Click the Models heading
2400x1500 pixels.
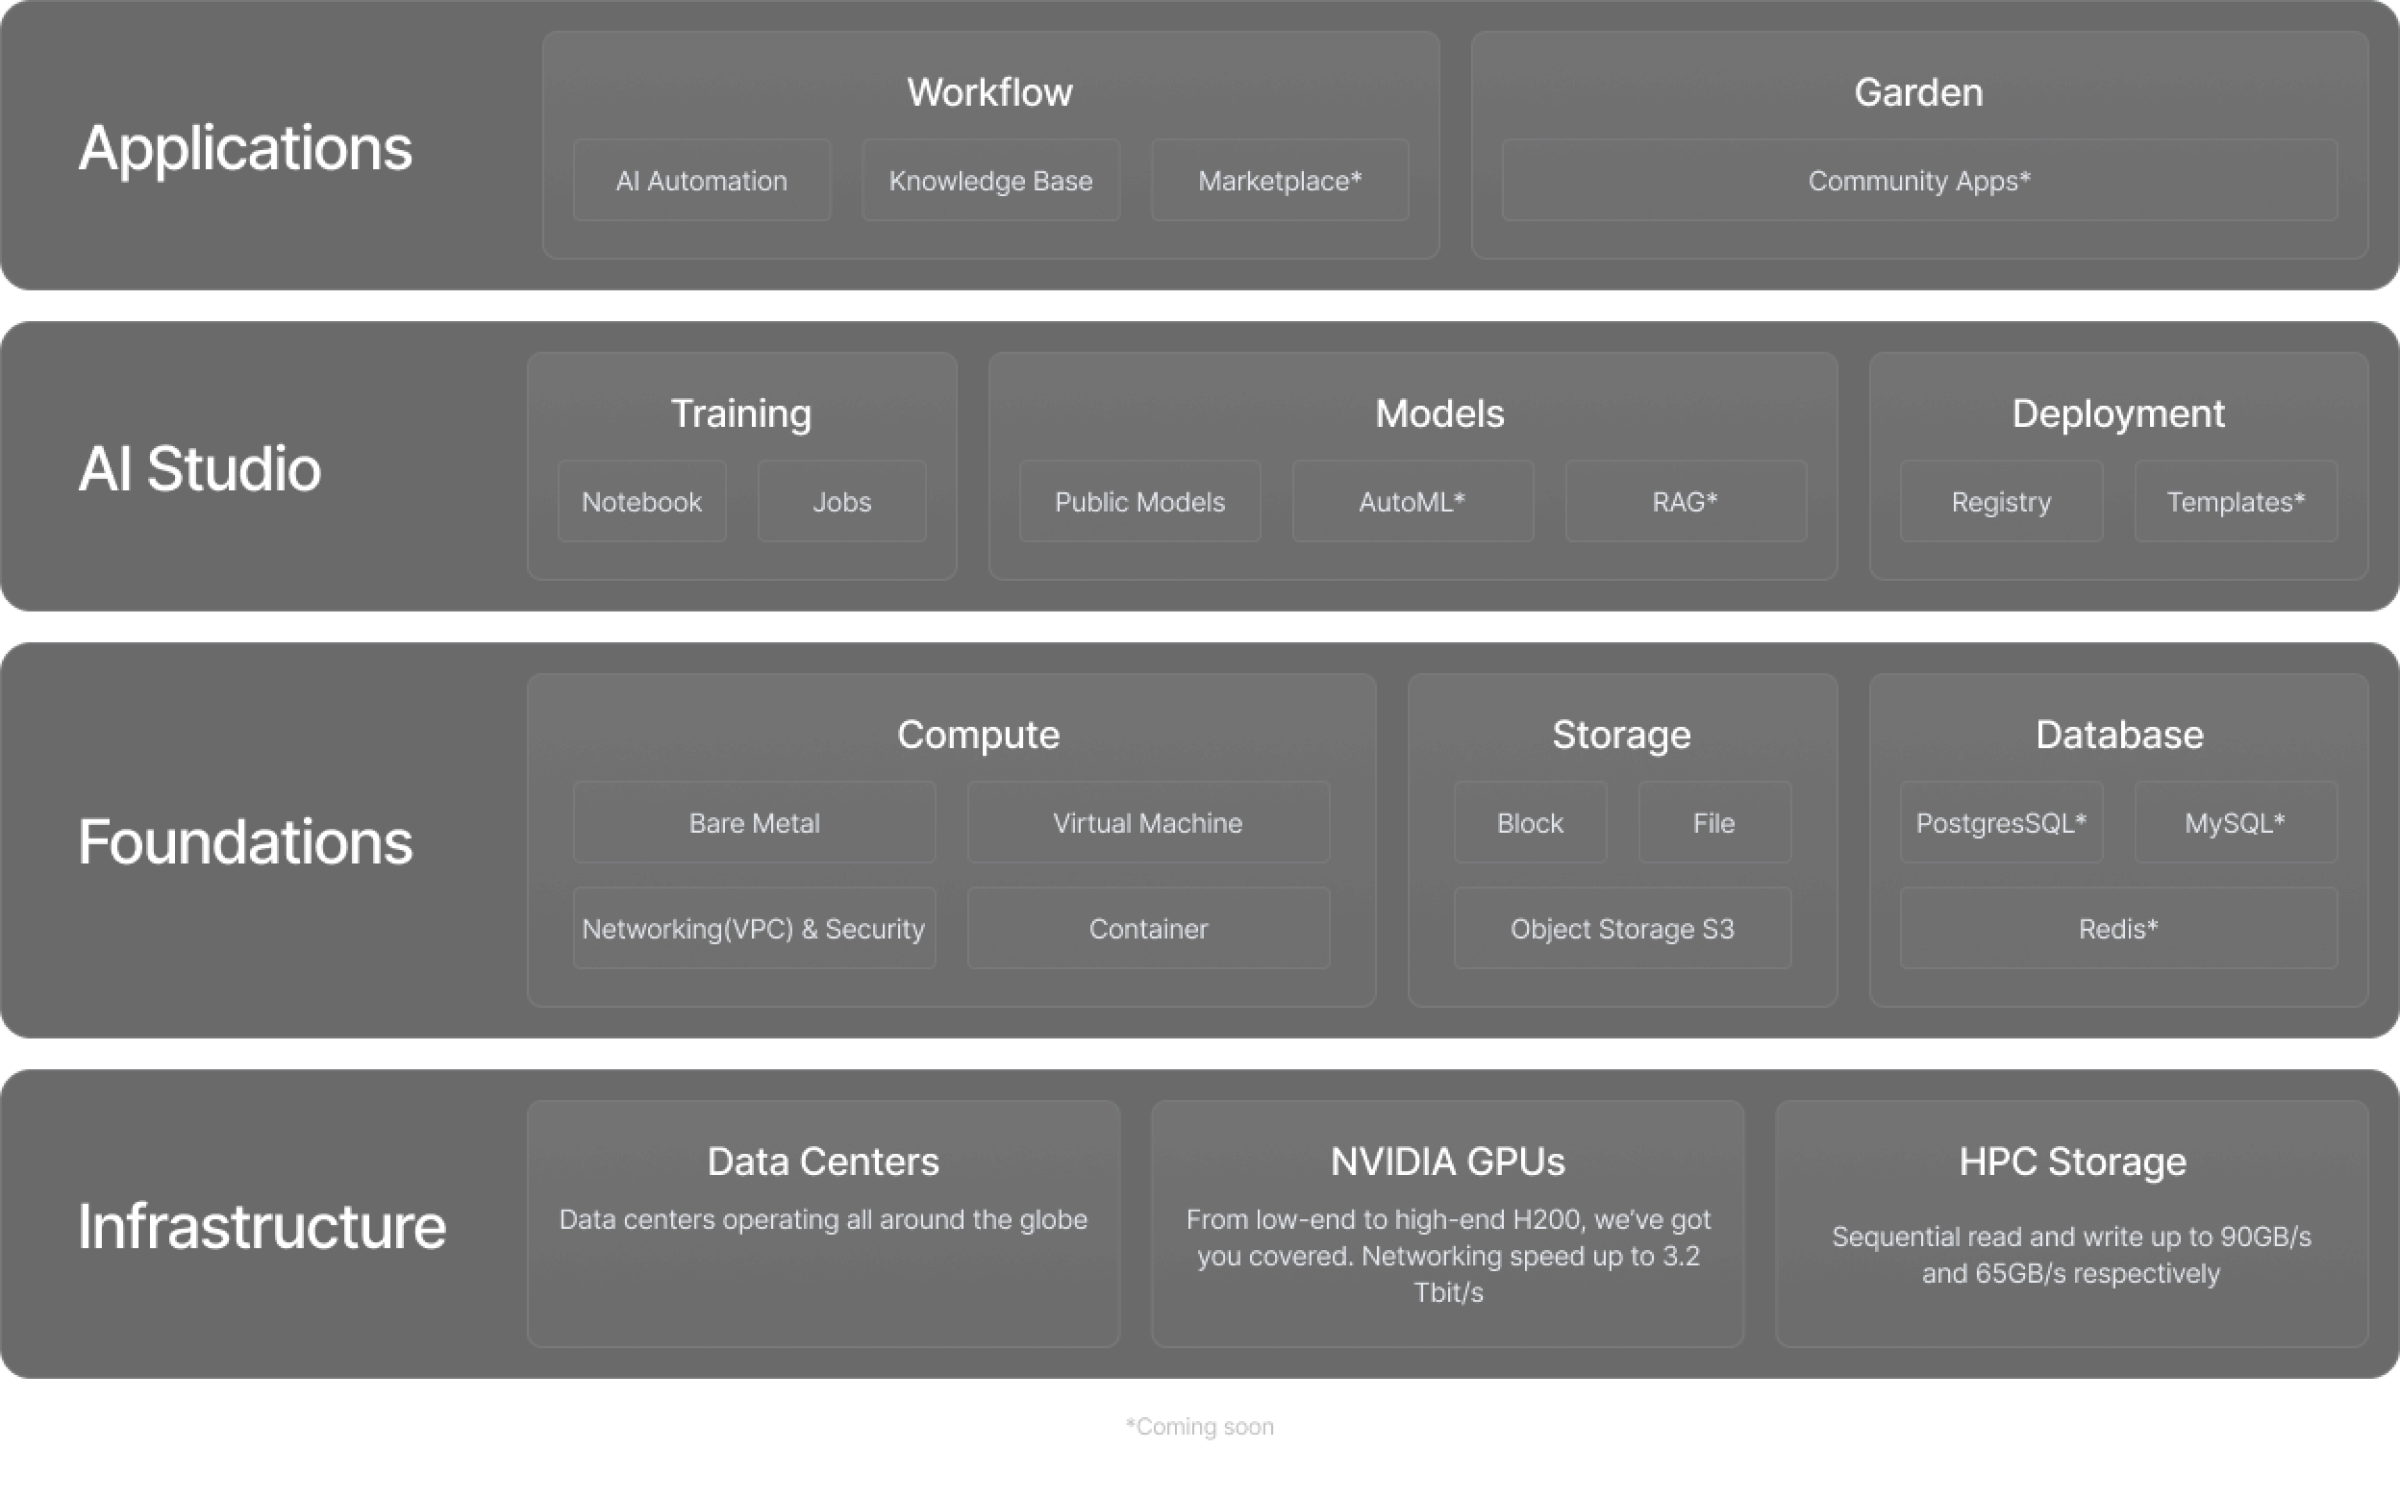(x=1440, y=413)
